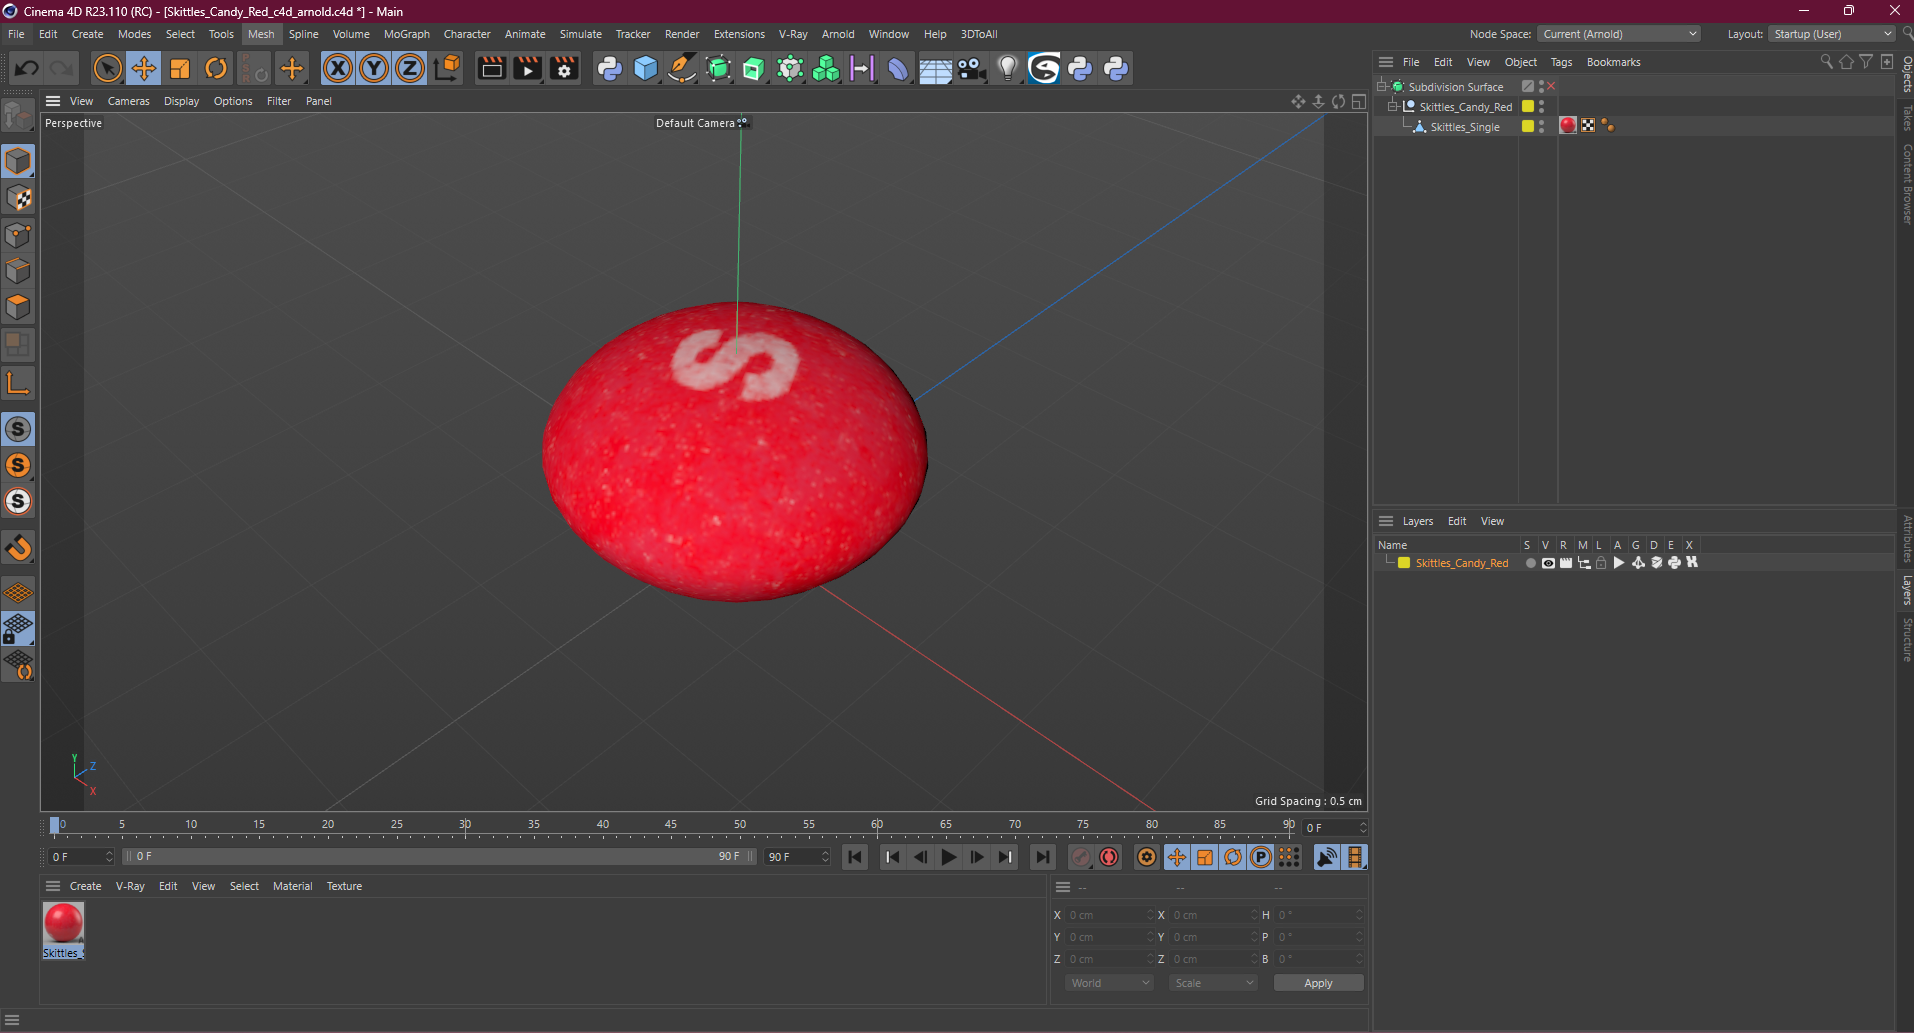Viewport: 1914px width, 1033px height.
Task: Select Skittles_Single object in tree
Action: tap(1465, 127)
